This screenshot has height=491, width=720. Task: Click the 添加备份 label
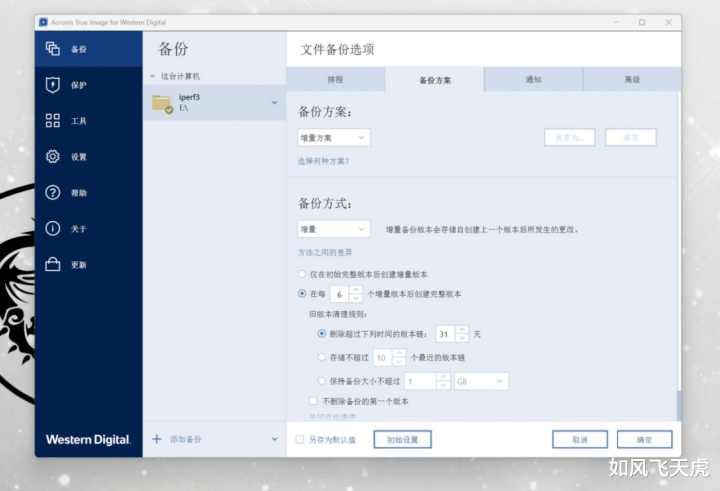click(186, 439)
